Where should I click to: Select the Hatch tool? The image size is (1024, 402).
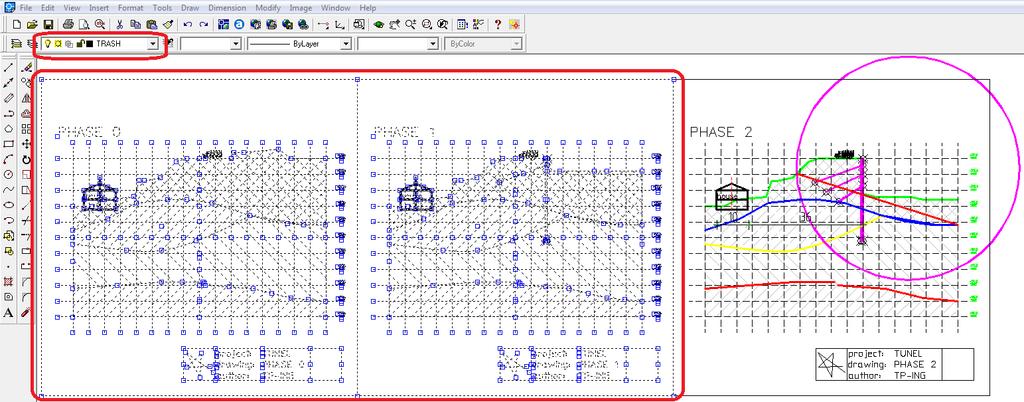point(8,282)
